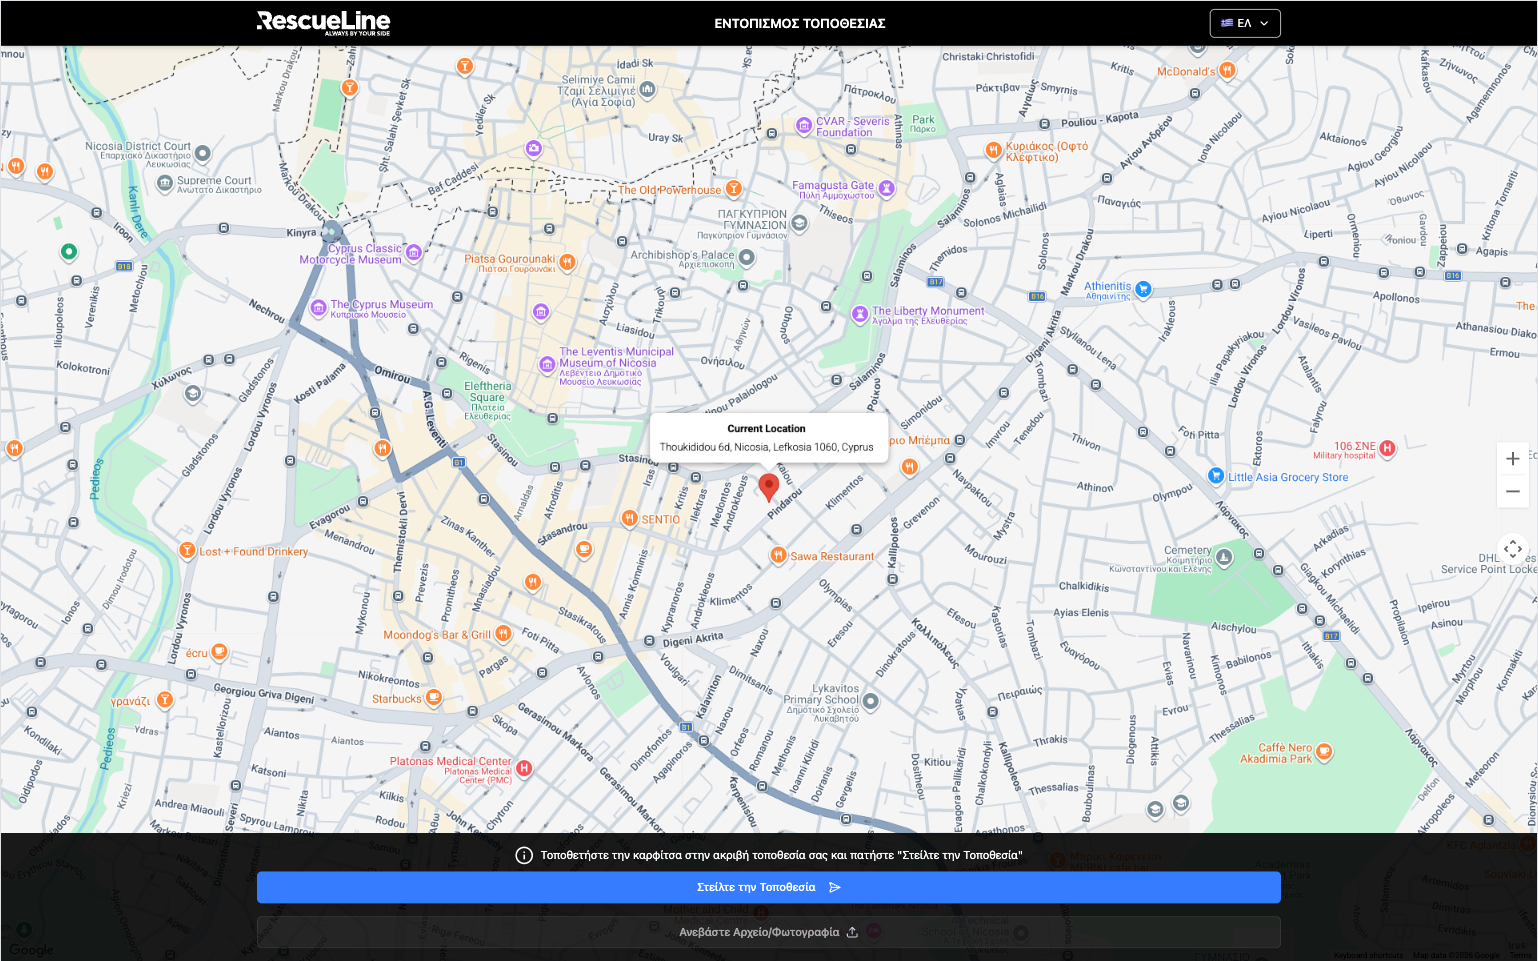Select Moondog's Bar & Grill icon
1538x961 pixels.
tap(503, 633)
